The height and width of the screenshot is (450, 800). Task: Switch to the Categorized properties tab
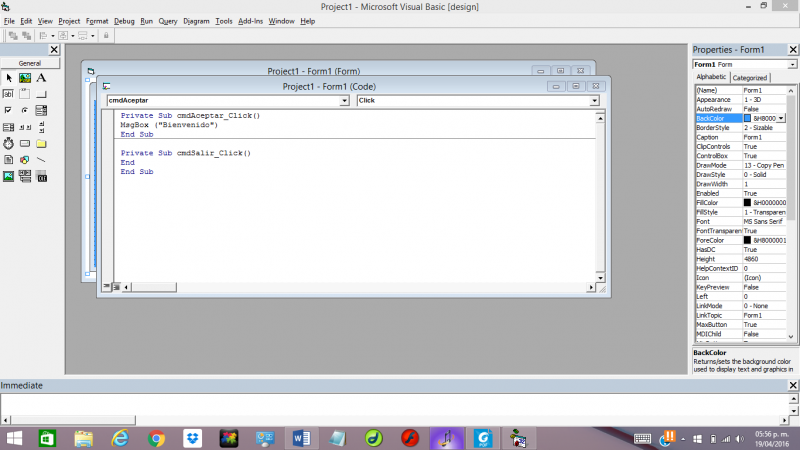point(749,78)
